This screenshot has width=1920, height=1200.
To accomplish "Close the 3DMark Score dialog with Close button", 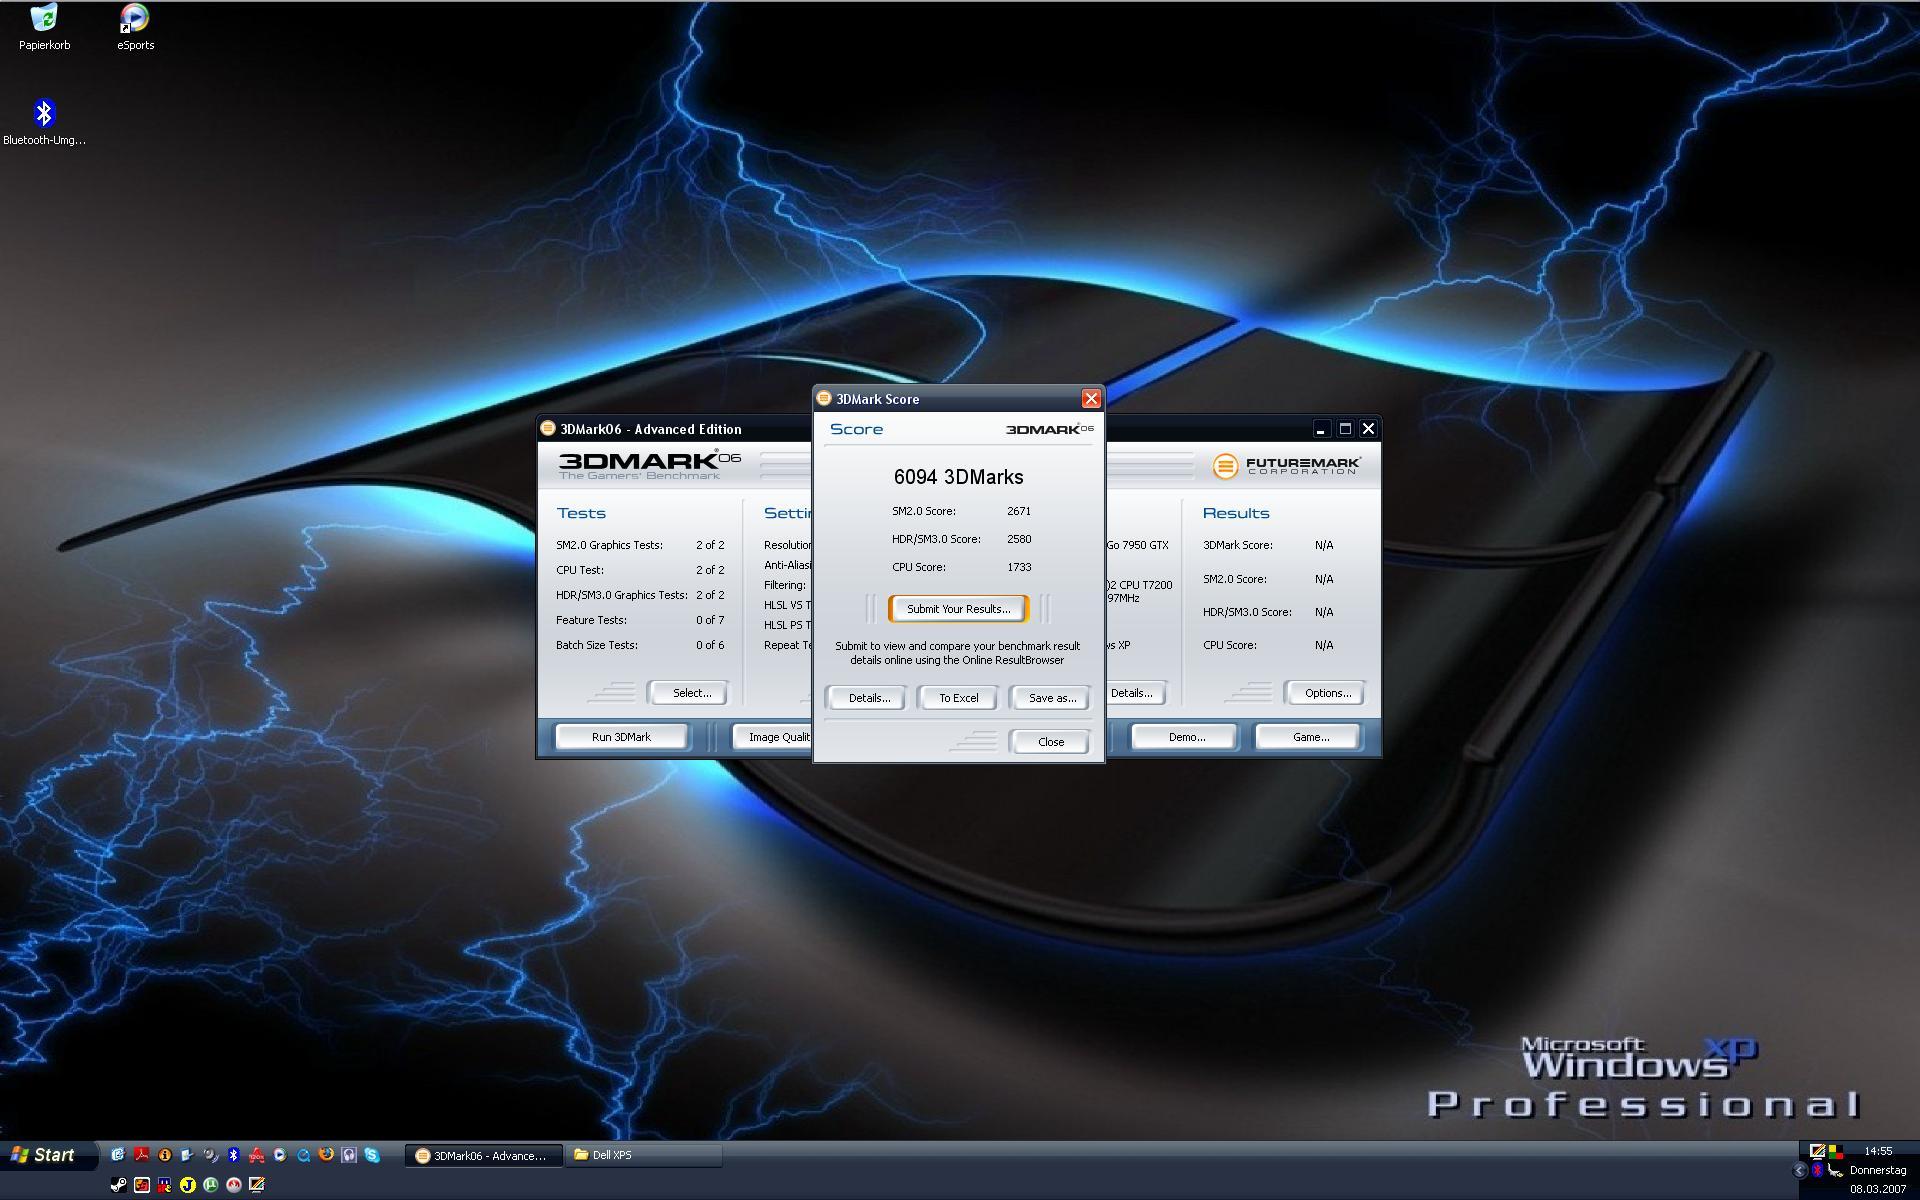I will point(1050,742).
